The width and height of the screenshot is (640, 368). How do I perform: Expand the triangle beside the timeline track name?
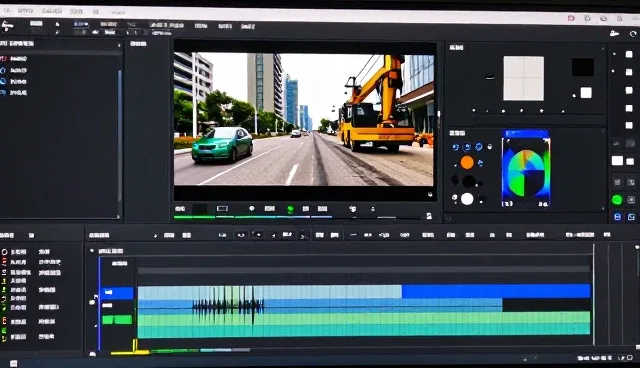point(92,251)
